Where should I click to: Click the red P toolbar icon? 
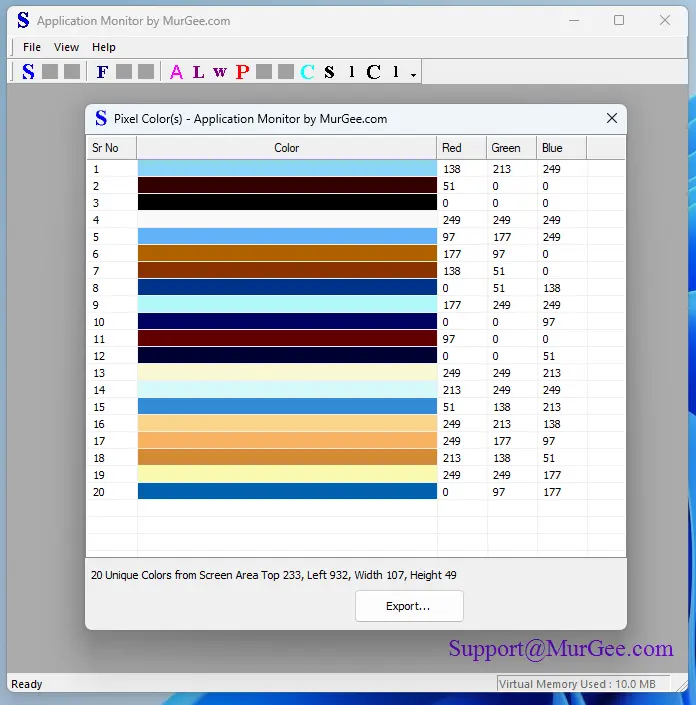point(242,71)
